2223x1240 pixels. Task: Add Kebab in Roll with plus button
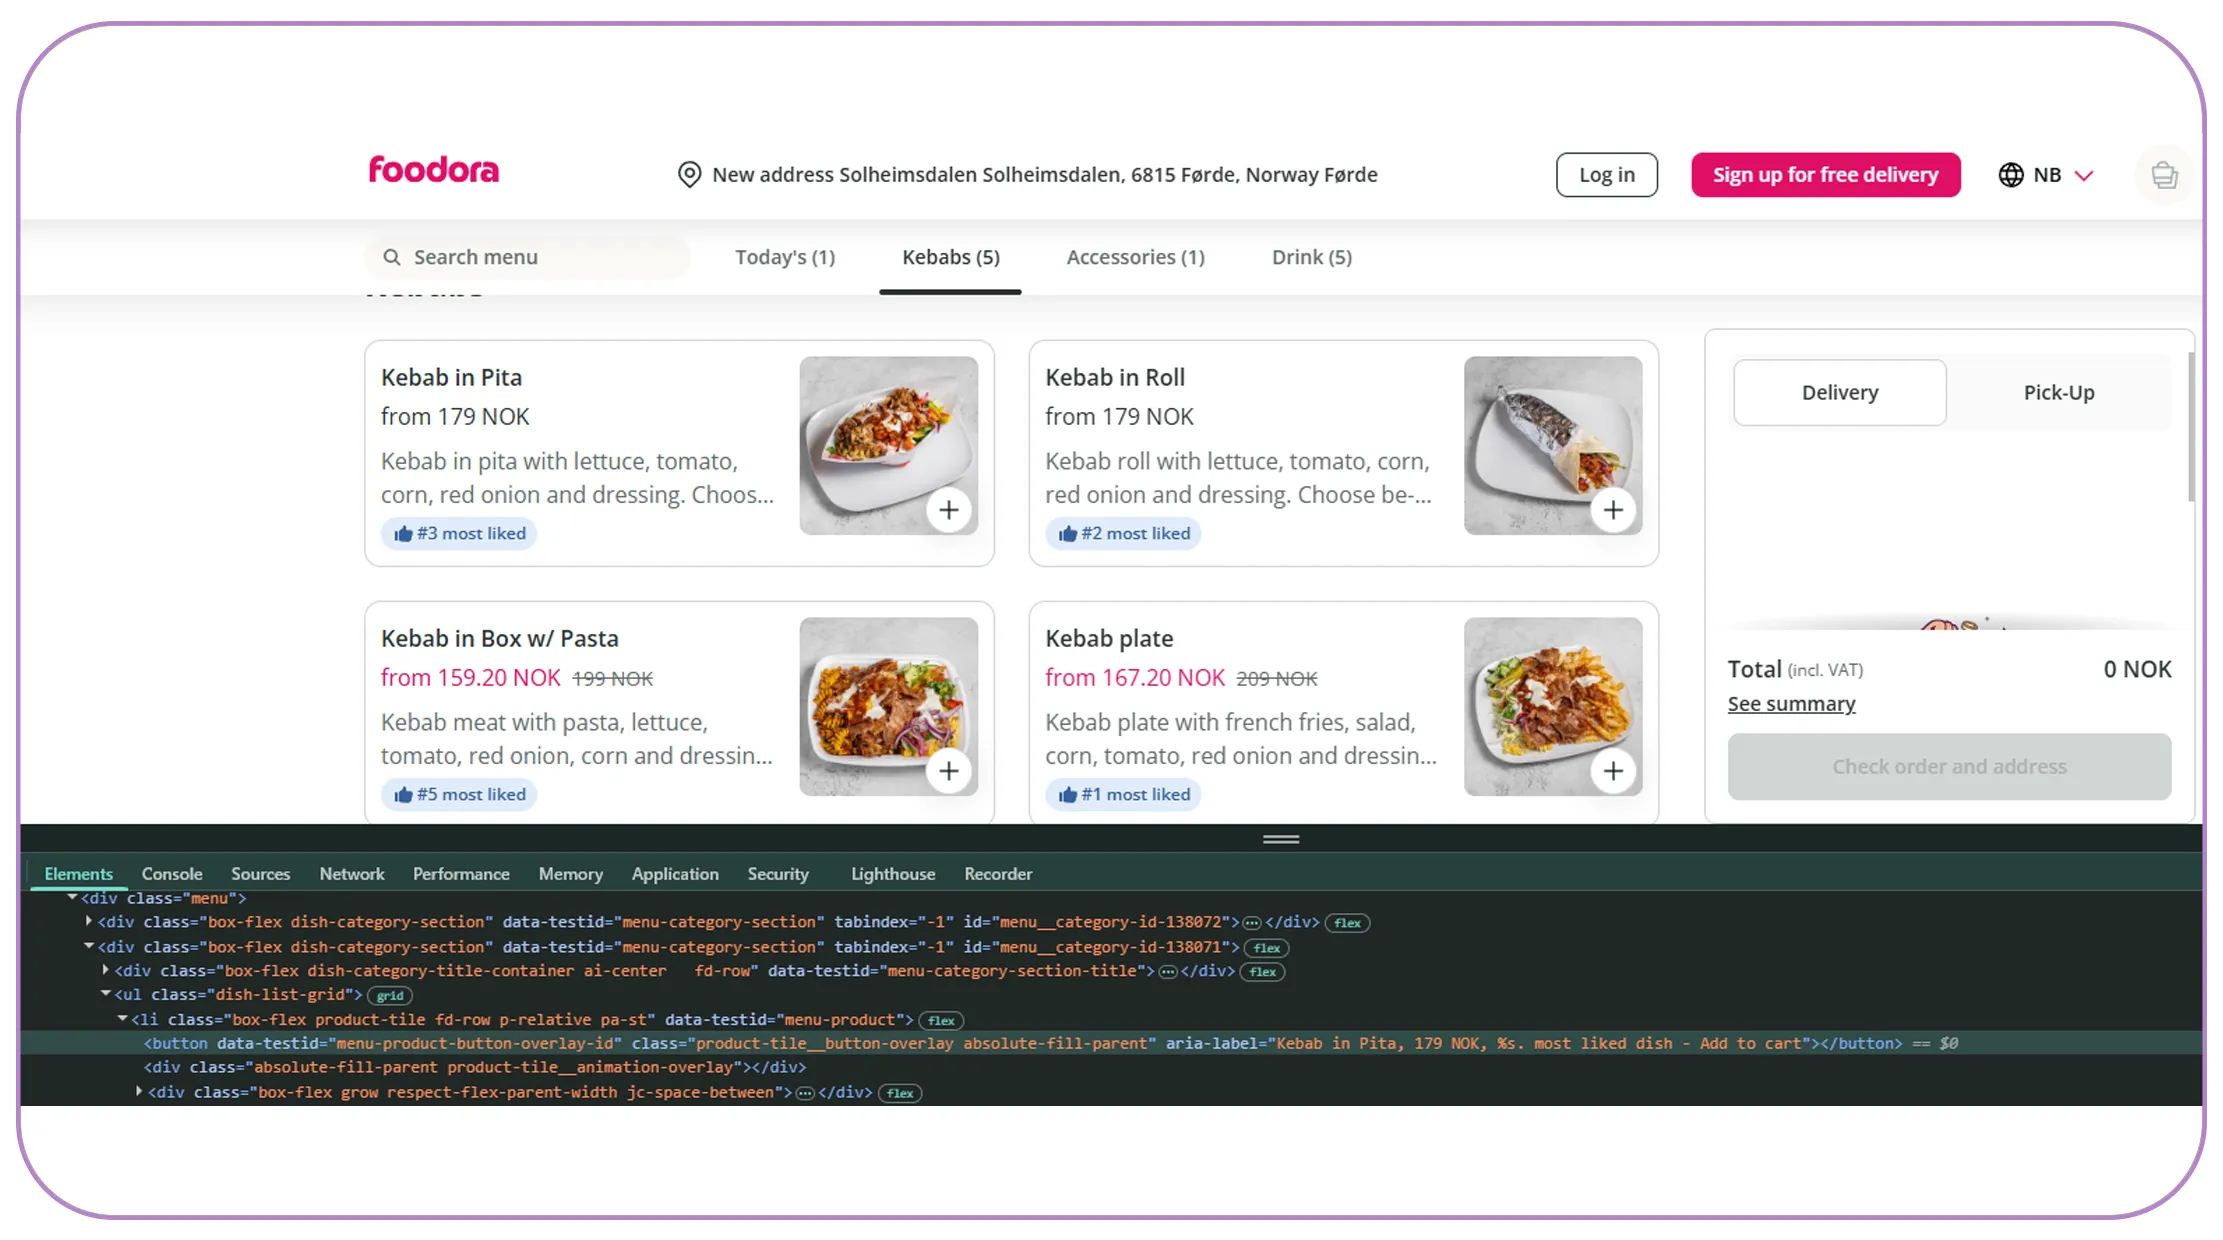point(1613,510)
